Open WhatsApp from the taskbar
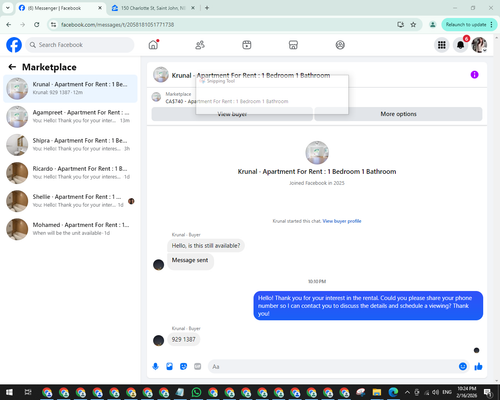This screenshot has height=400, width=500. tap(196, 392)
